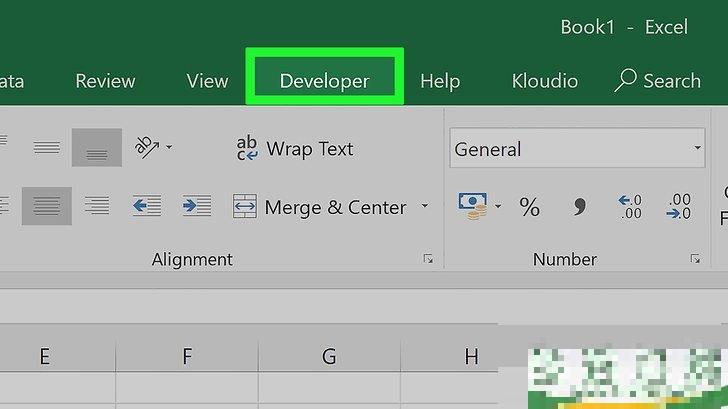Click the Increase Decimal icon
This screenshot has width=728, height=409.
tap(631, 207)
